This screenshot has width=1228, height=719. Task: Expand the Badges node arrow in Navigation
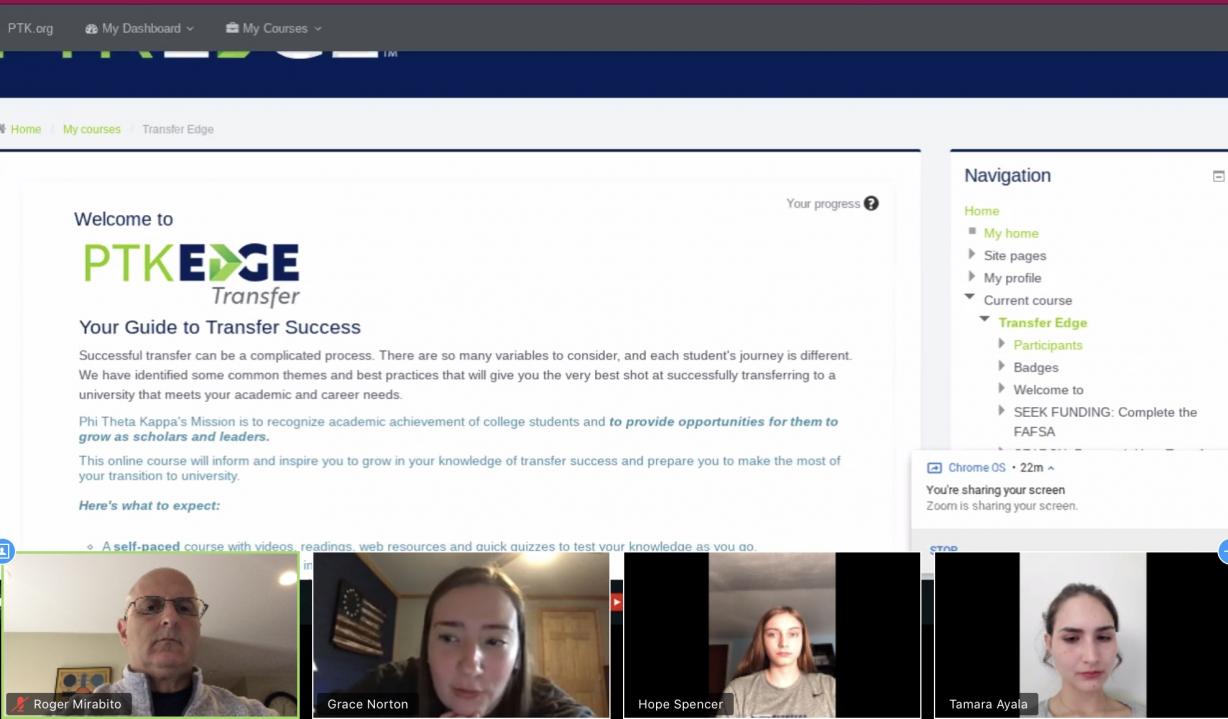point(1001,367)
